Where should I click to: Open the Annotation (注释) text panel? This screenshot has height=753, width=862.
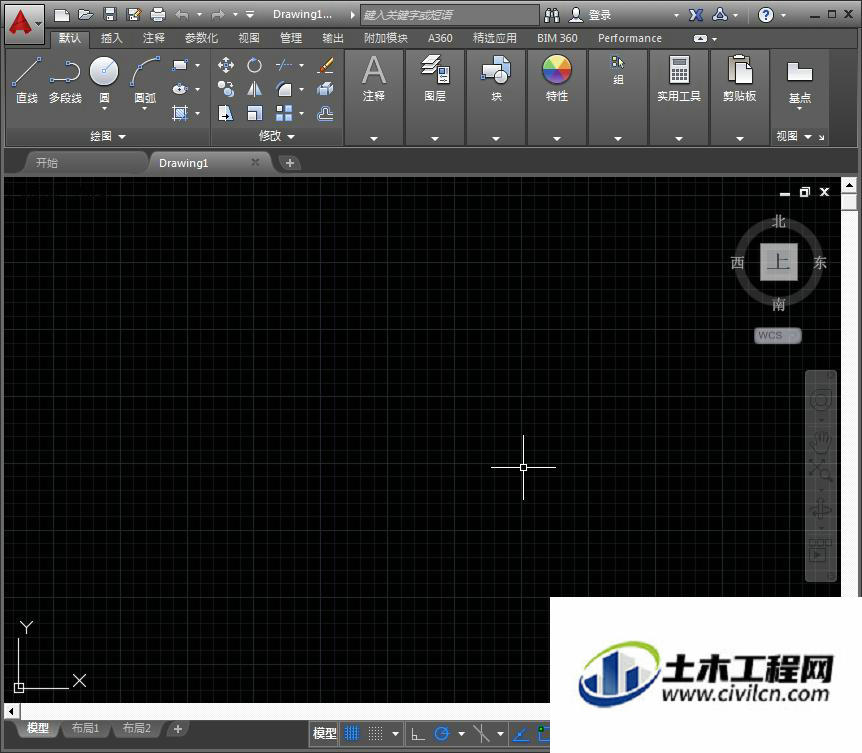374,79
